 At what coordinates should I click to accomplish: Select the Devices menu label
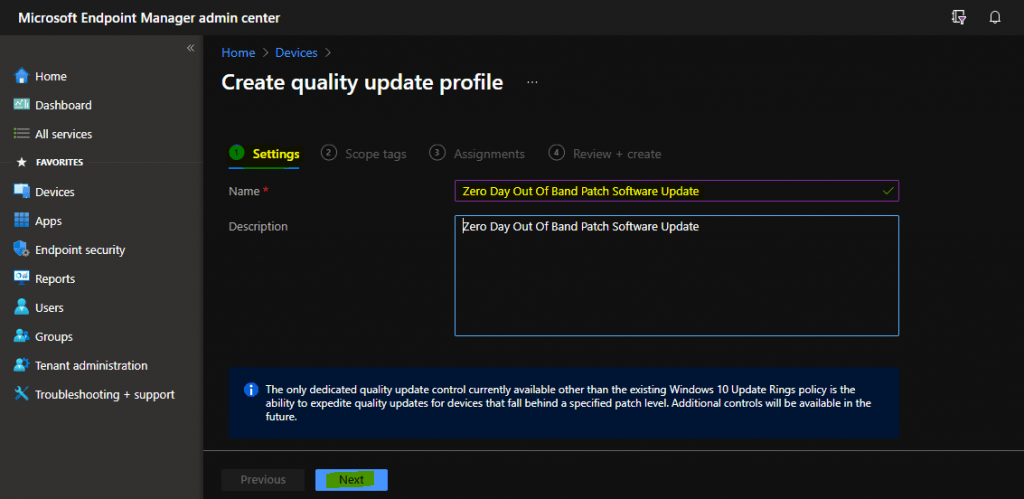(x=55, y=192)
